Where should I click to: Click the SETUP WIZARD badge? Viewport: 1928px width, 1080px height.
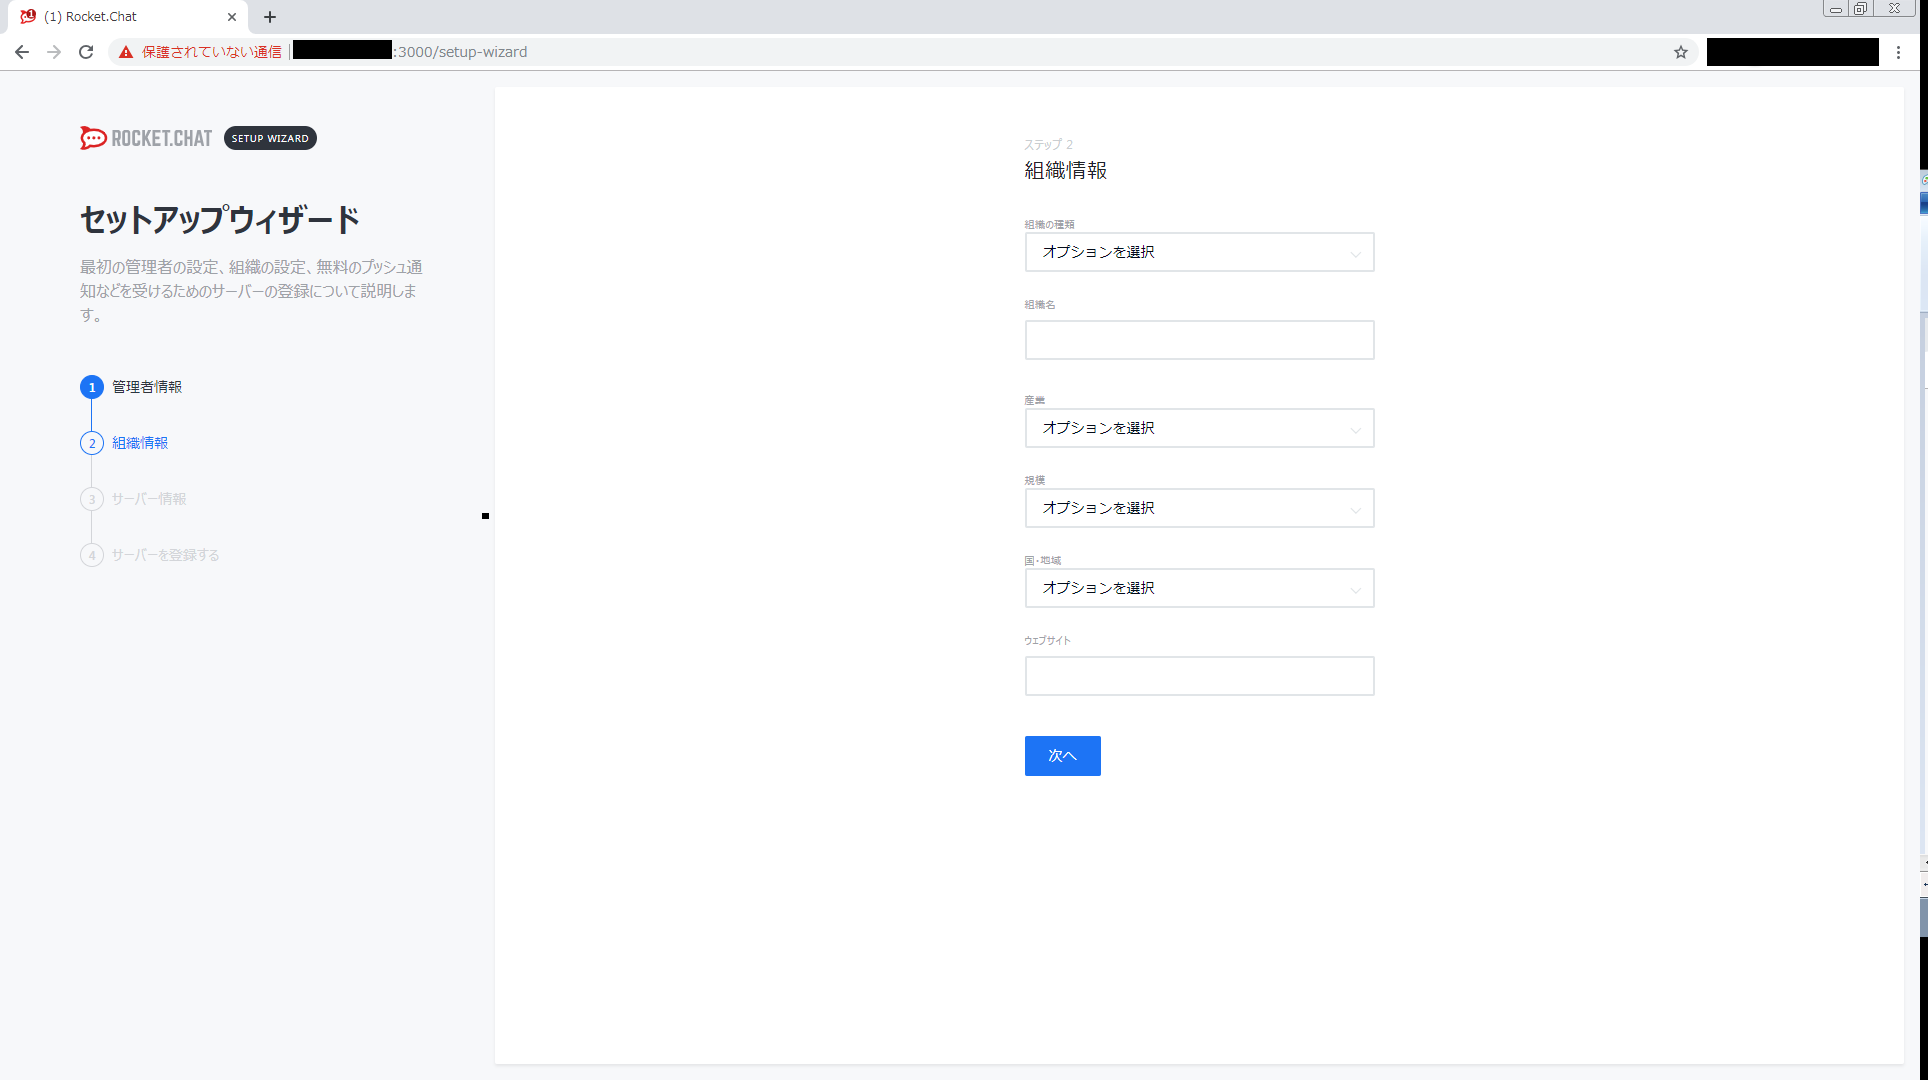tap(270, 138)
